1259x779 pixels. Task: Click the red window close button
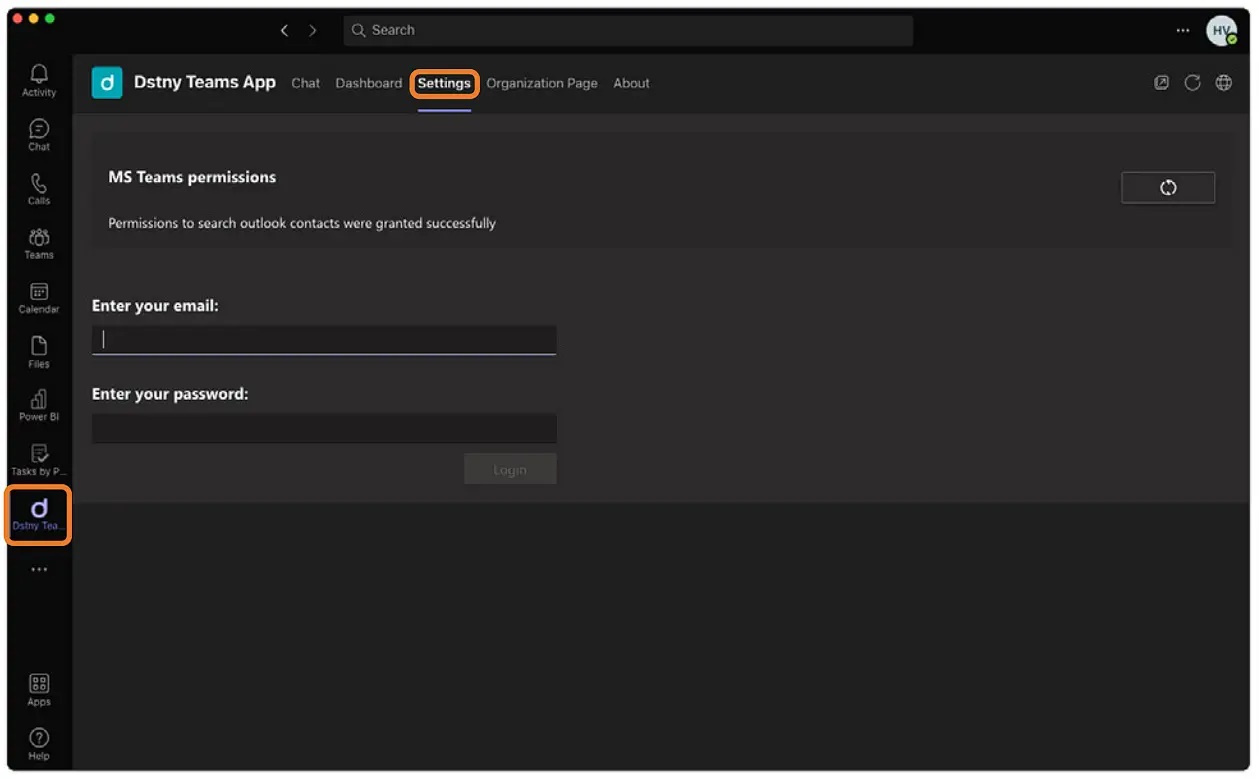pos(17,19)
